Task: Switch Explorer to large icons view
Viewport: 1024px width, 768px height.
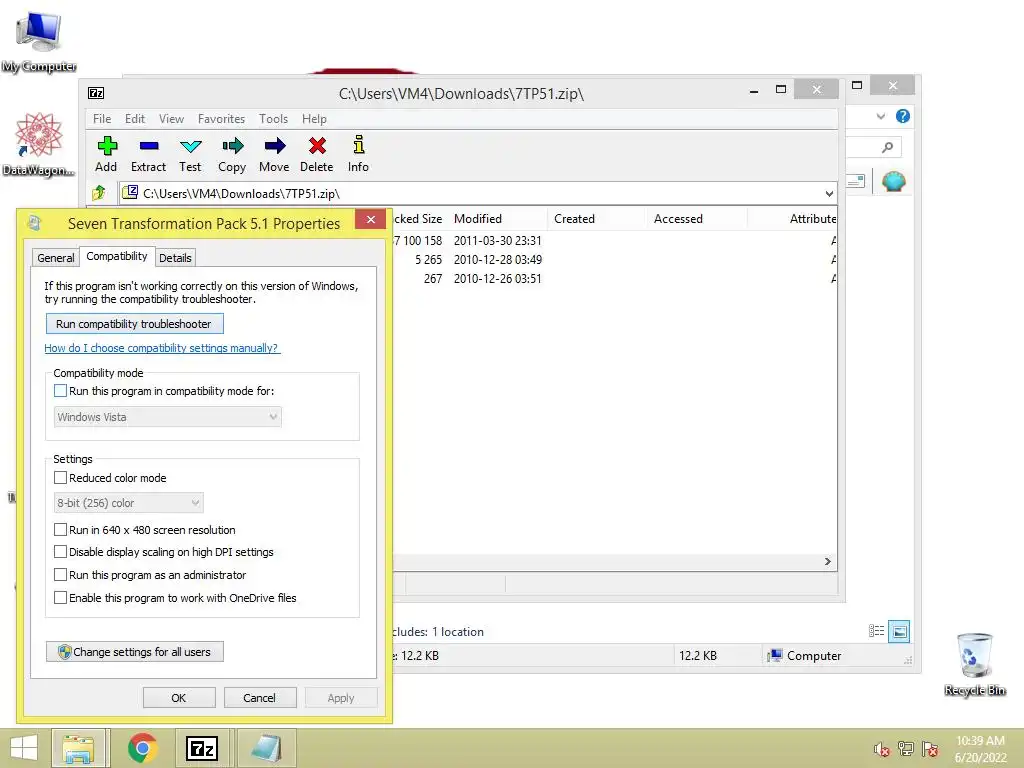Action: (x=899, y=632)
